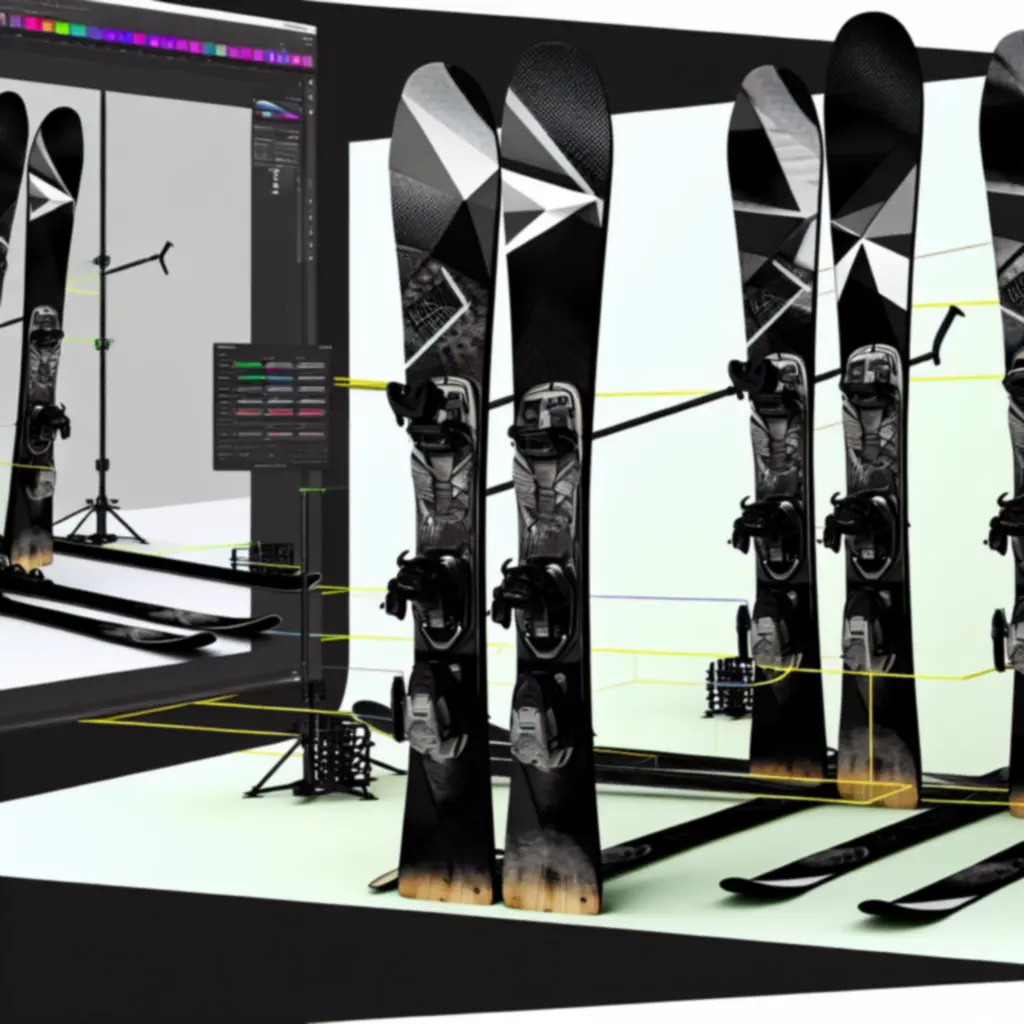Select the orange swatch icon in top toolbar
Image resolution: width=1024 pixels, height=1024 pixels.
click(x=48, y=26)
